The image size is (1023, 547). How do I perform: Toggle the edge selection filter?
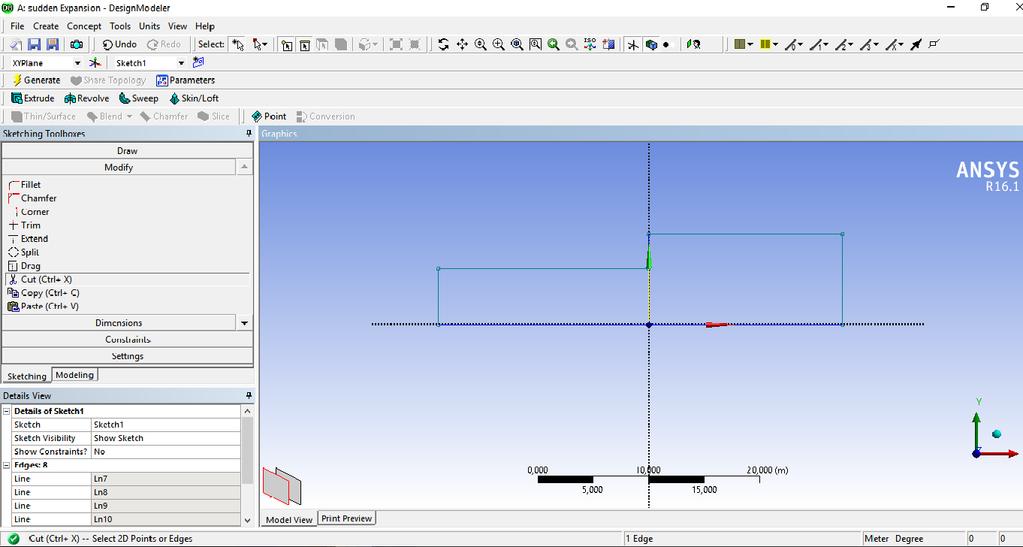coord(305,44)
